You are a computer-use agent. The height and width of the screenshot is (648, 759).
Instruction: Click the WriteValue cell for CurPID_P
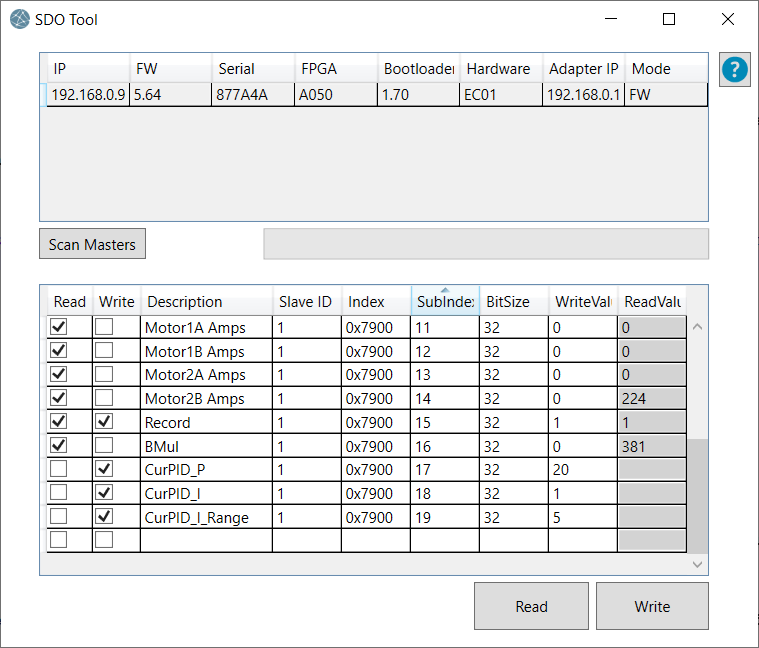point(582,470)
